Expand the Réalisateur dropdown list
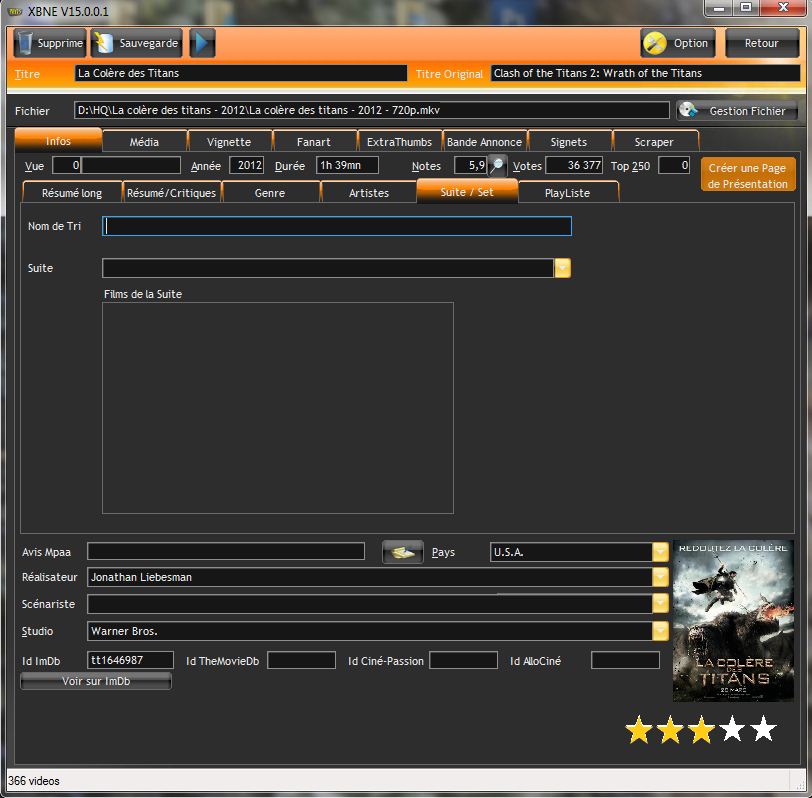This screenshot has width=812, height=798. pyautogui.click(x=660, y=577)
